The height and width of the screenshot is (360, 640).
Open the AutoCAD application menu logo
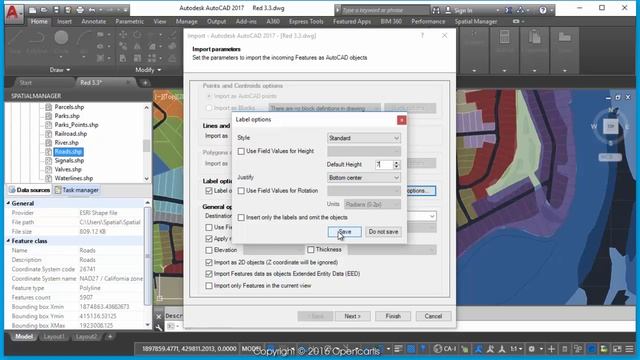click(14, 13)
